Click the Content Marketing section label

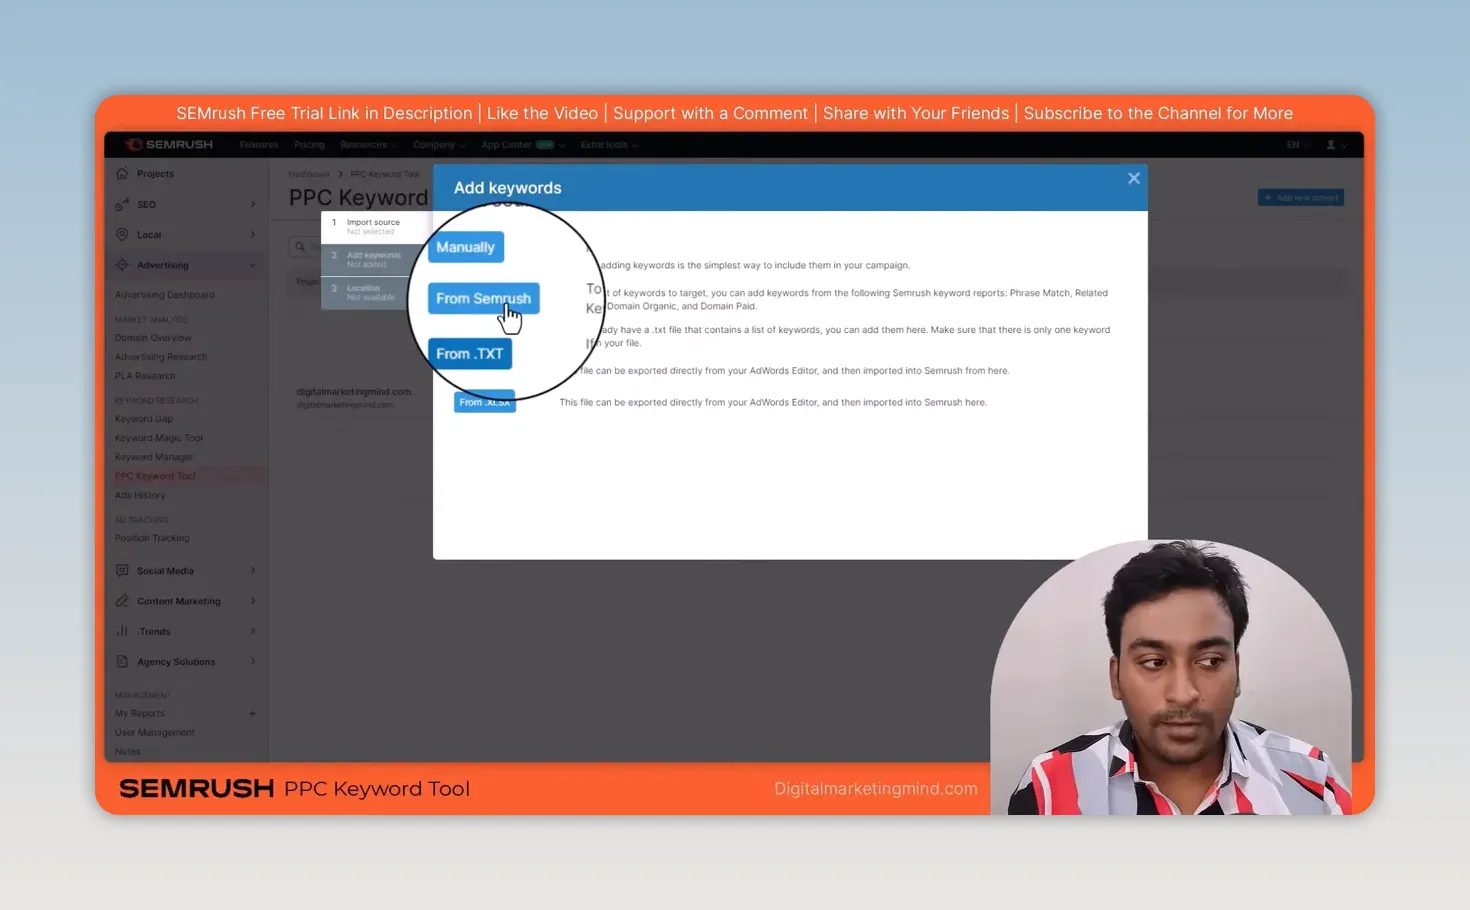(x=179, y=601)
